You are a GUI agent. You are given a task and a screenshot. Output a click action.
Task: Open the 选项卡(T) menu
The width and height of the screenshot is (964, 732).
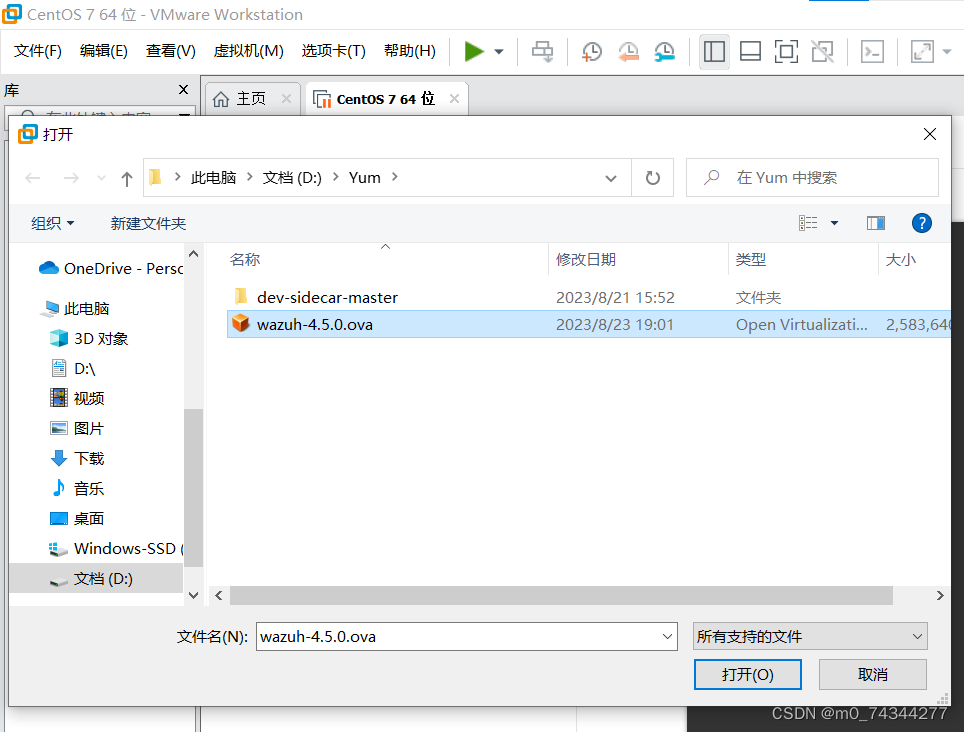pos(333,51)
